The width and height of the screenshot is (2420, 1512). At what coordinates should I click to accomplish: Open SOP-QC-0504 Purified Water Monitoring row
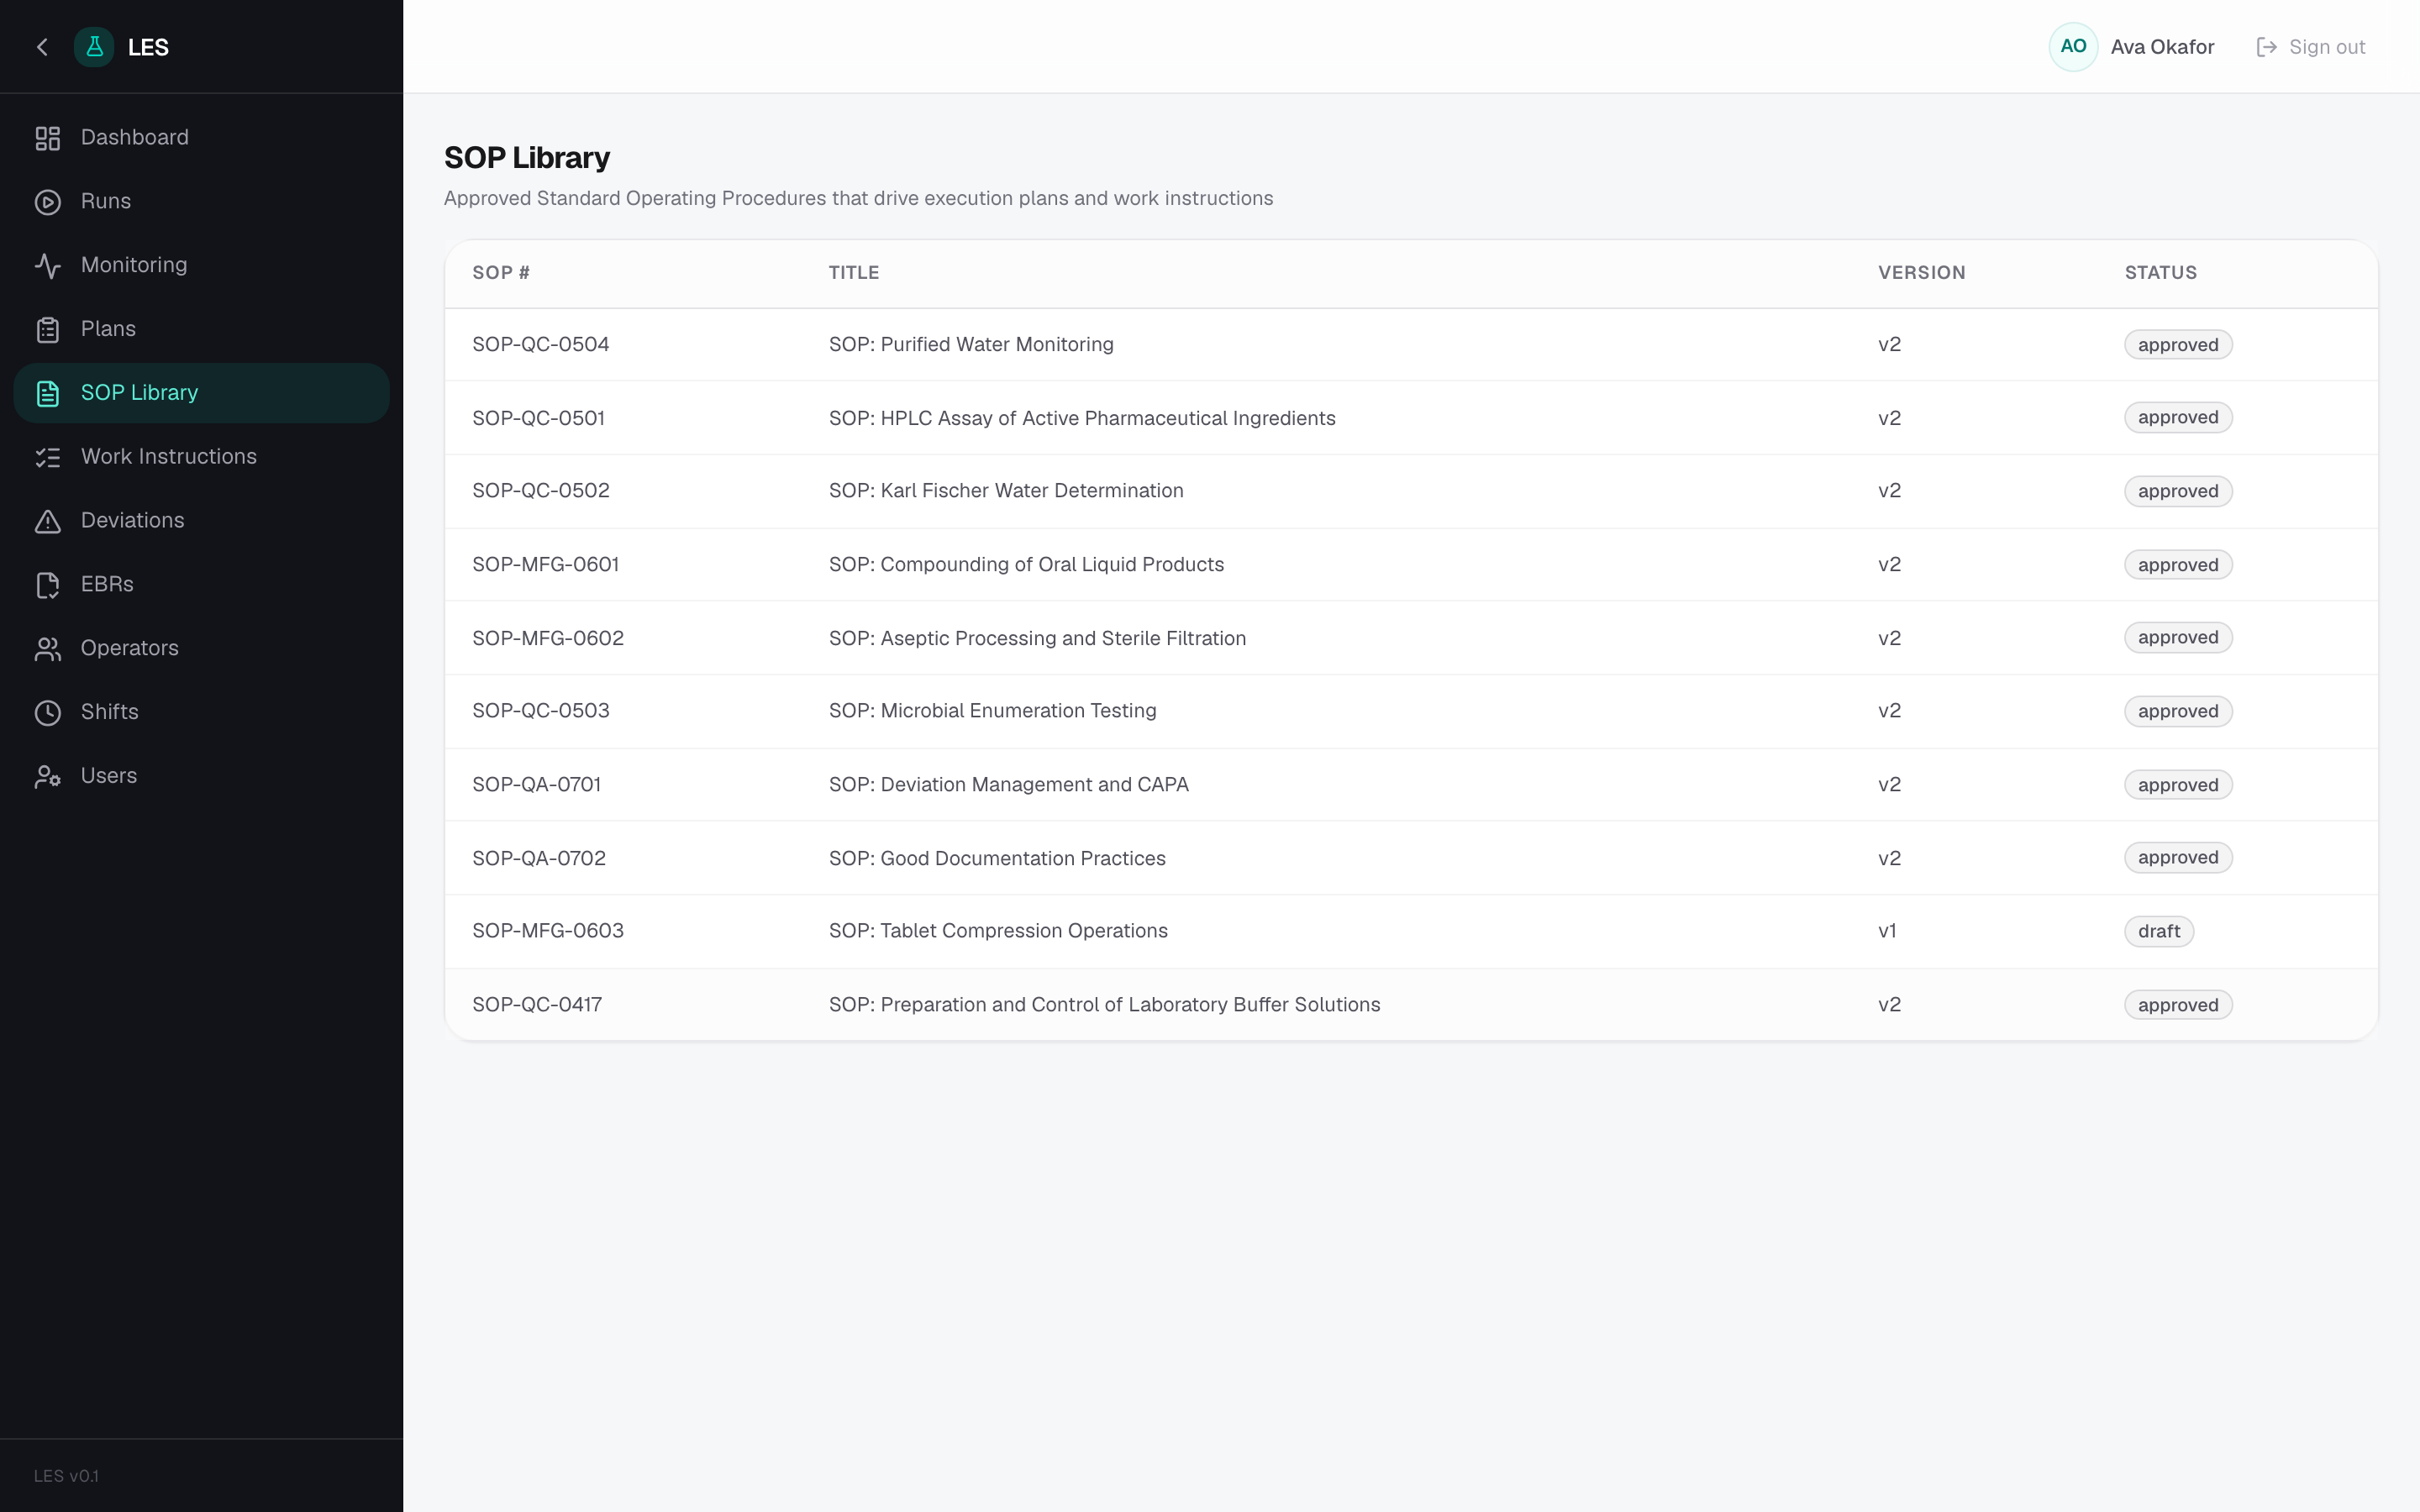pos(1411,345)
